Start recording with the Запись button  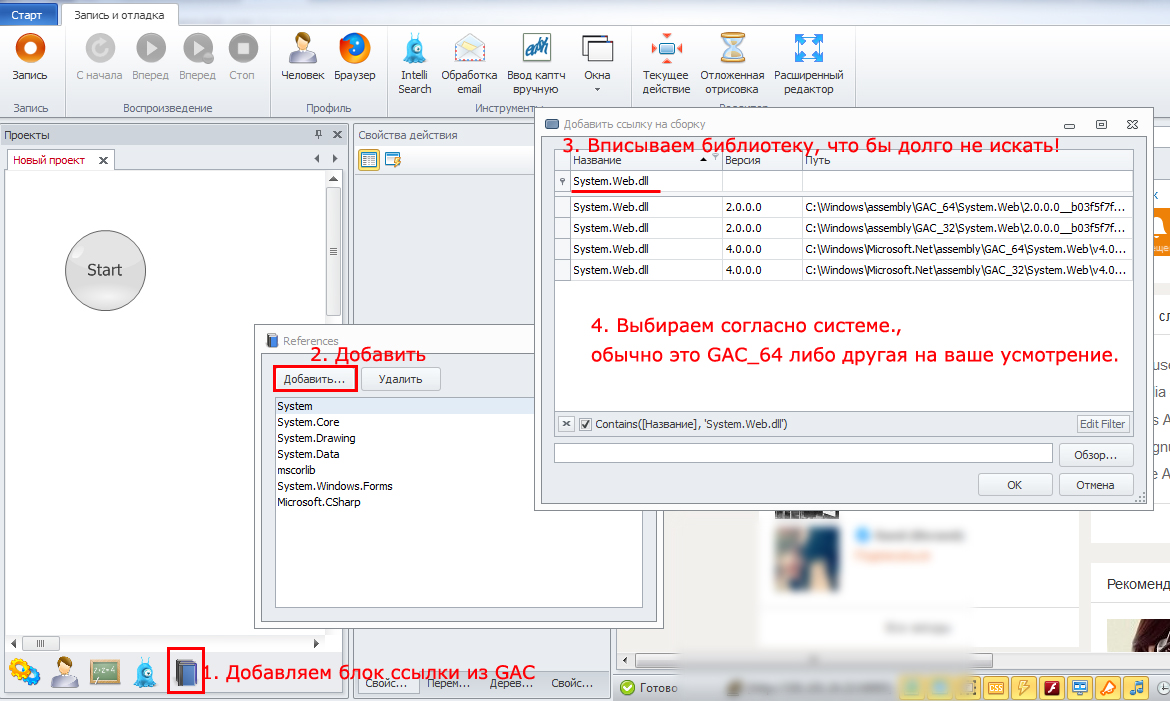(x=30, y=57)
